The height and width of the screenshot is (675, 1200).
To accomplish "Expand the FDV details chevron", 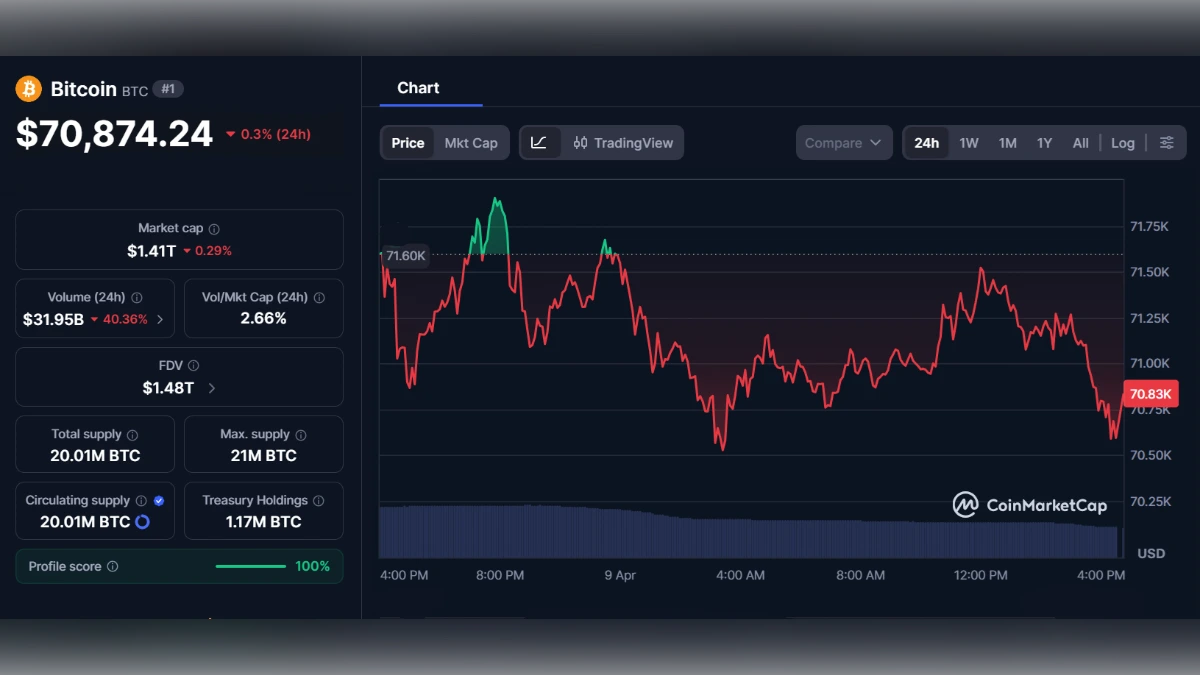I will 210,388.
